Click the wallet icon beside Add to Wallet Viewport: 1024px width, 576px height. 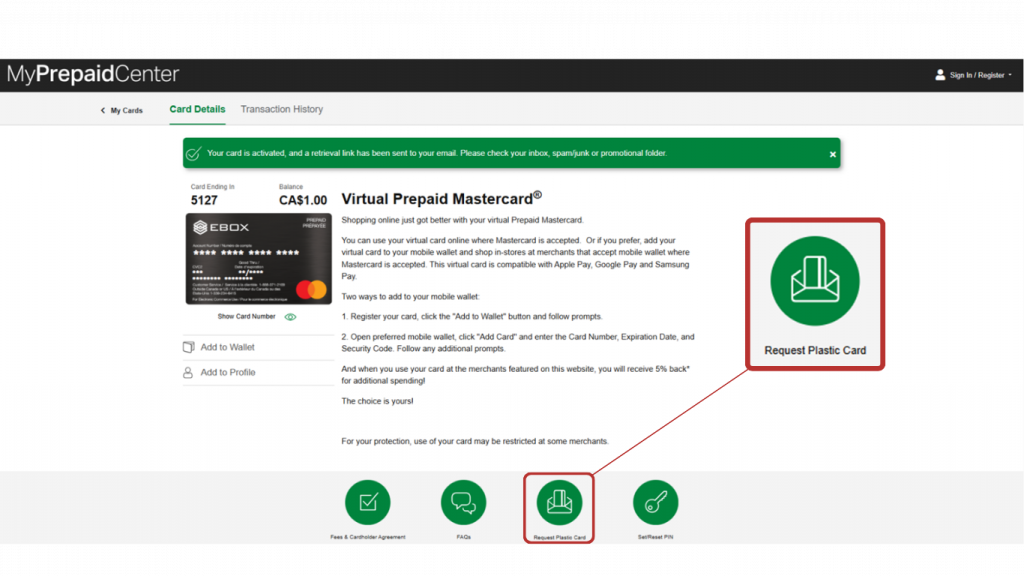[188, 347]
